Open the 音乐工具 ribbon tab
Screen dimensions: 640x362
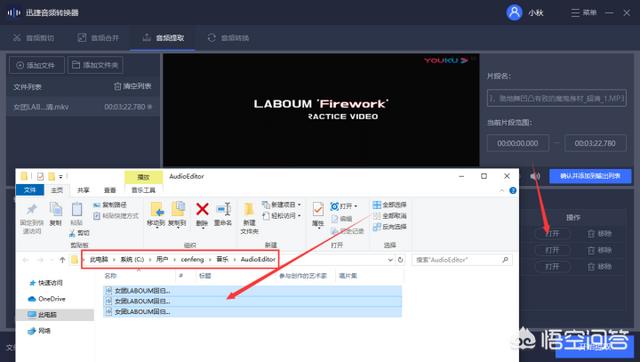(143, 190)
